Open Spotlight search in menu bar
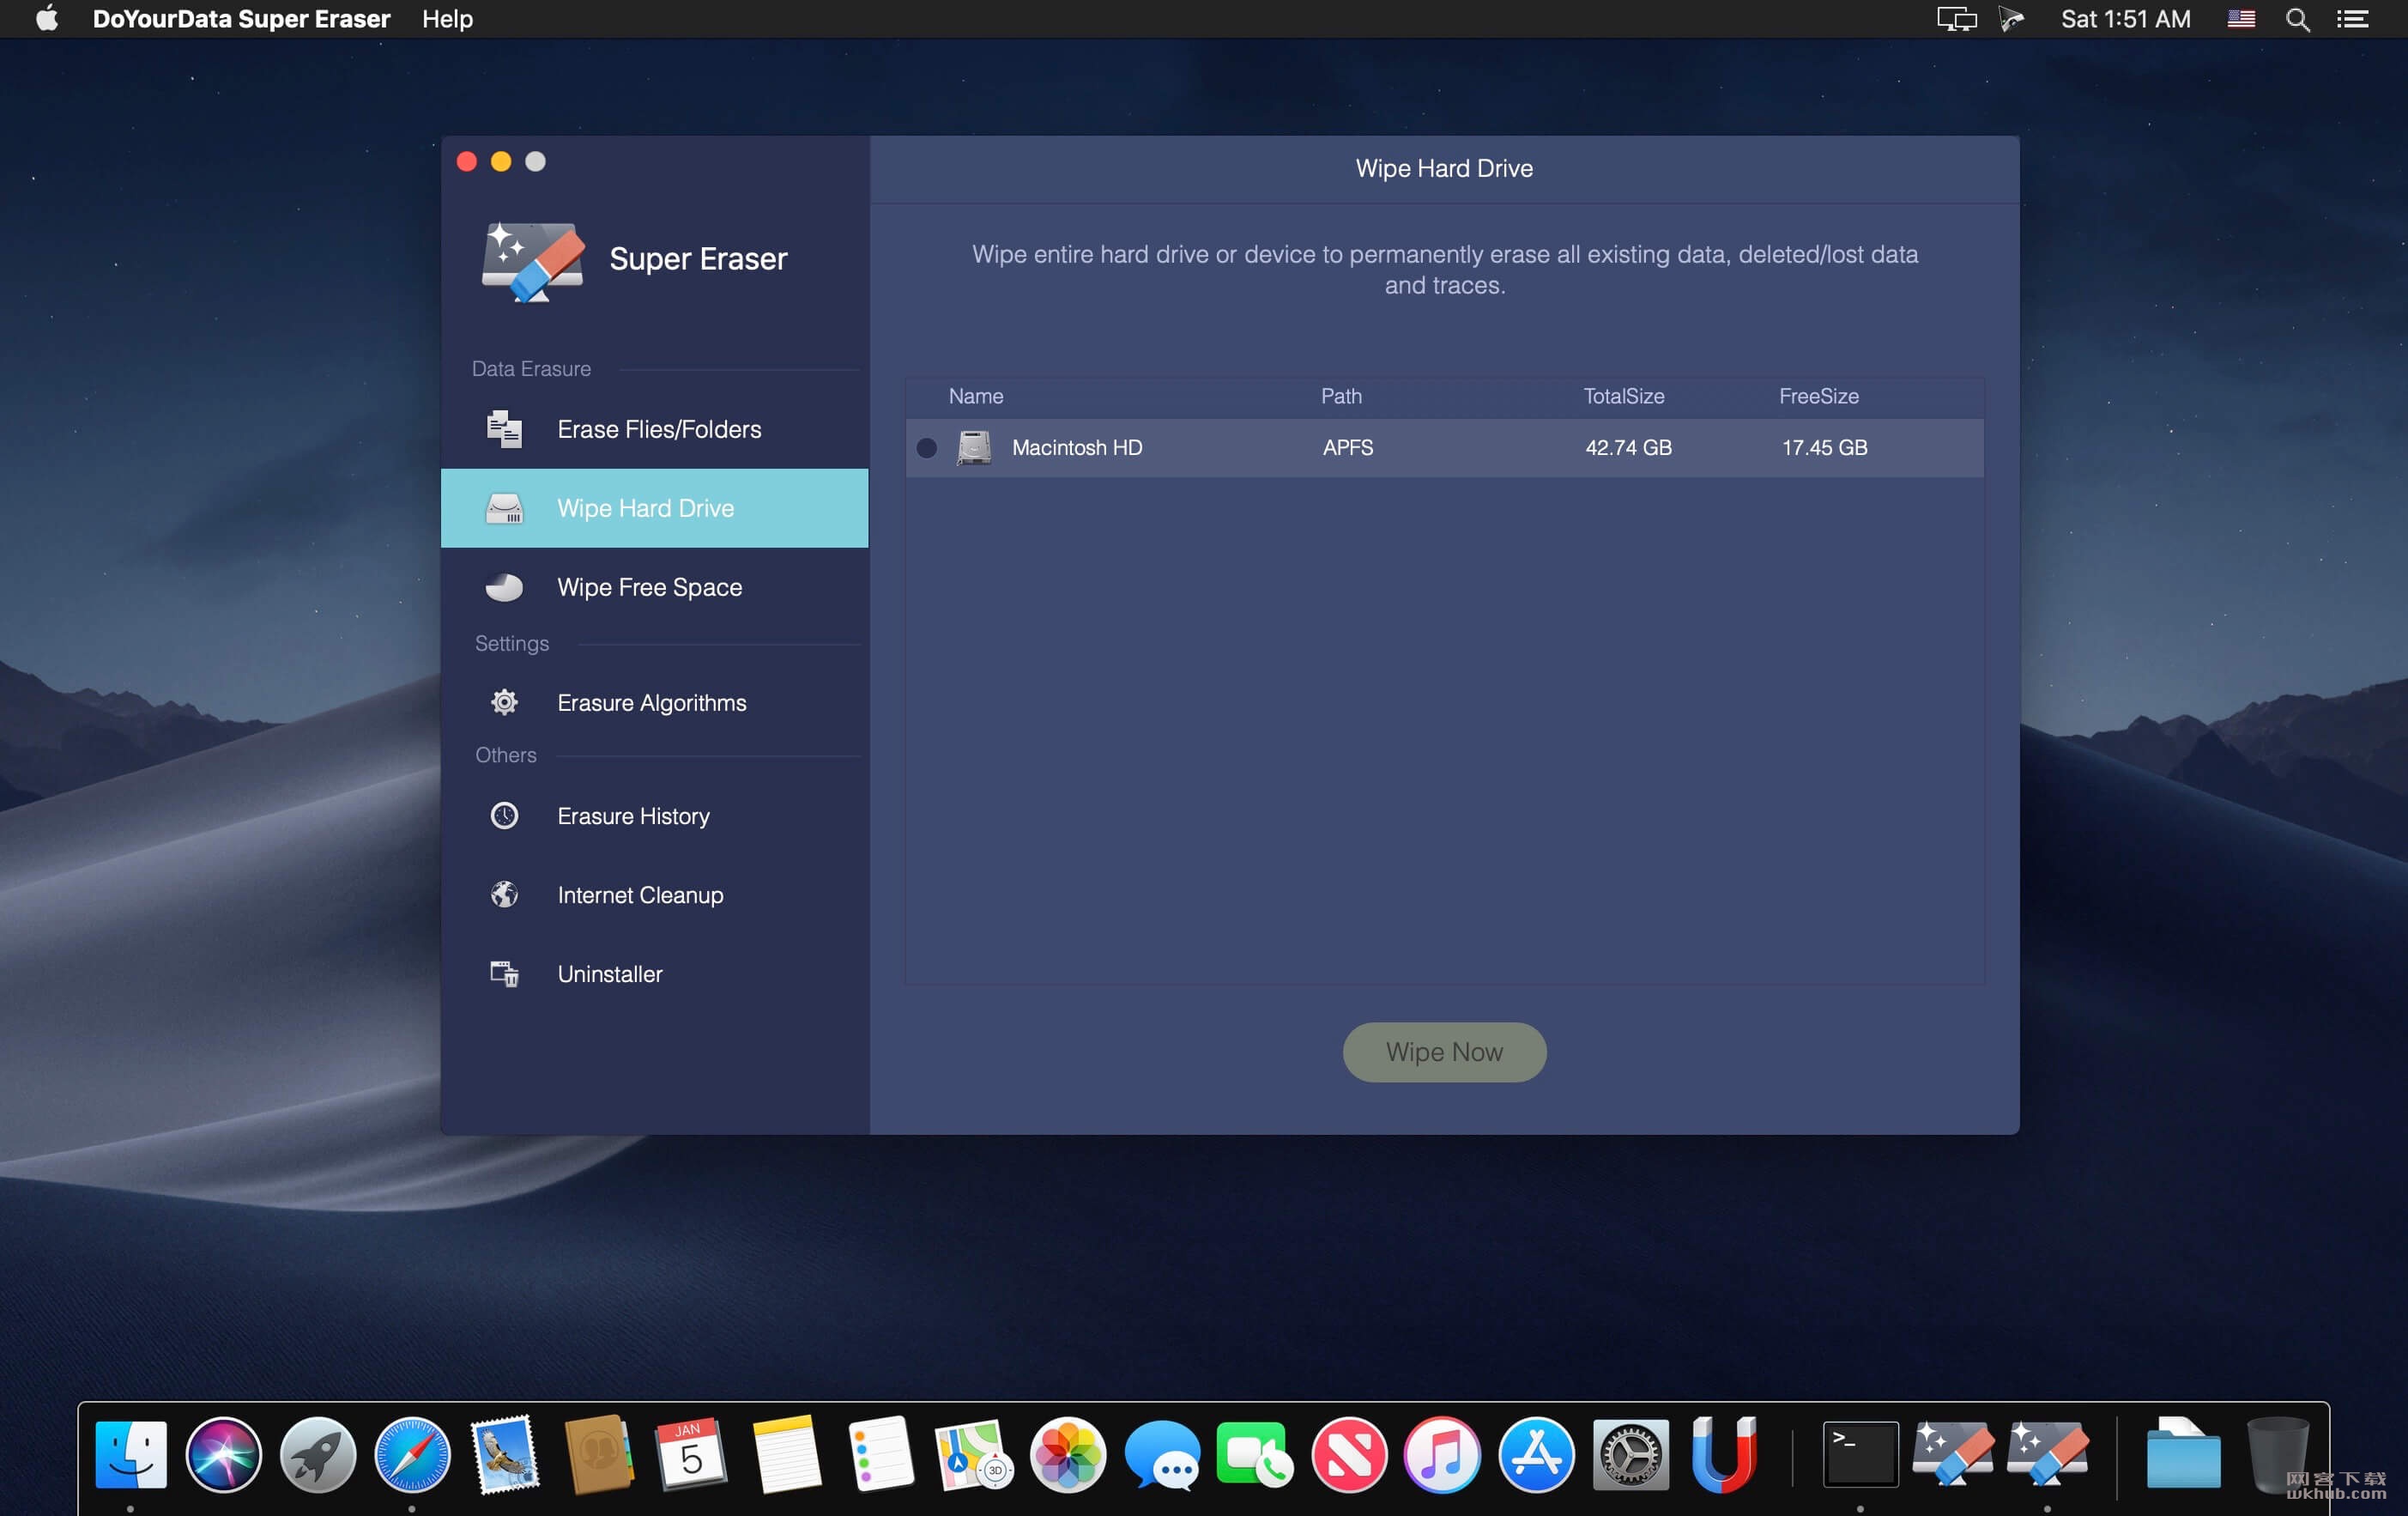 (x=2297, y=19)
